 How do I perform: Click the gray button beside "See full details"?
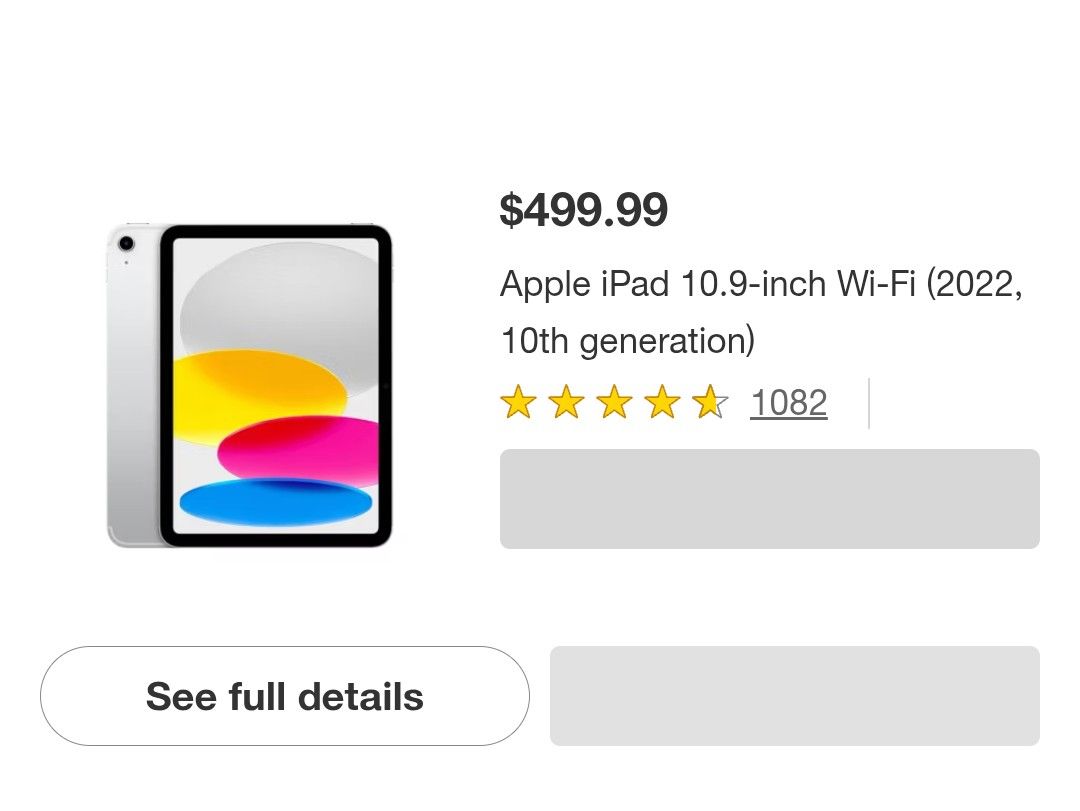click(795, 695)
